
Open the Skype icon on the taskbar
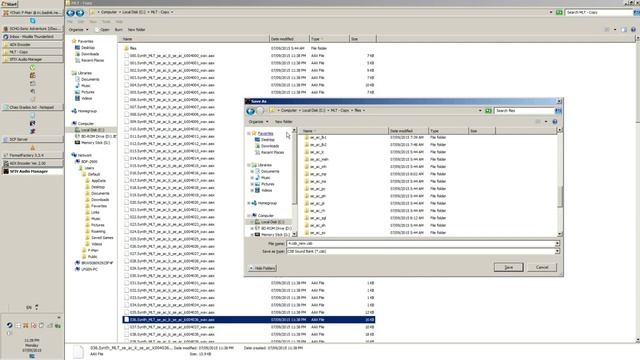(x=32, y=20)
